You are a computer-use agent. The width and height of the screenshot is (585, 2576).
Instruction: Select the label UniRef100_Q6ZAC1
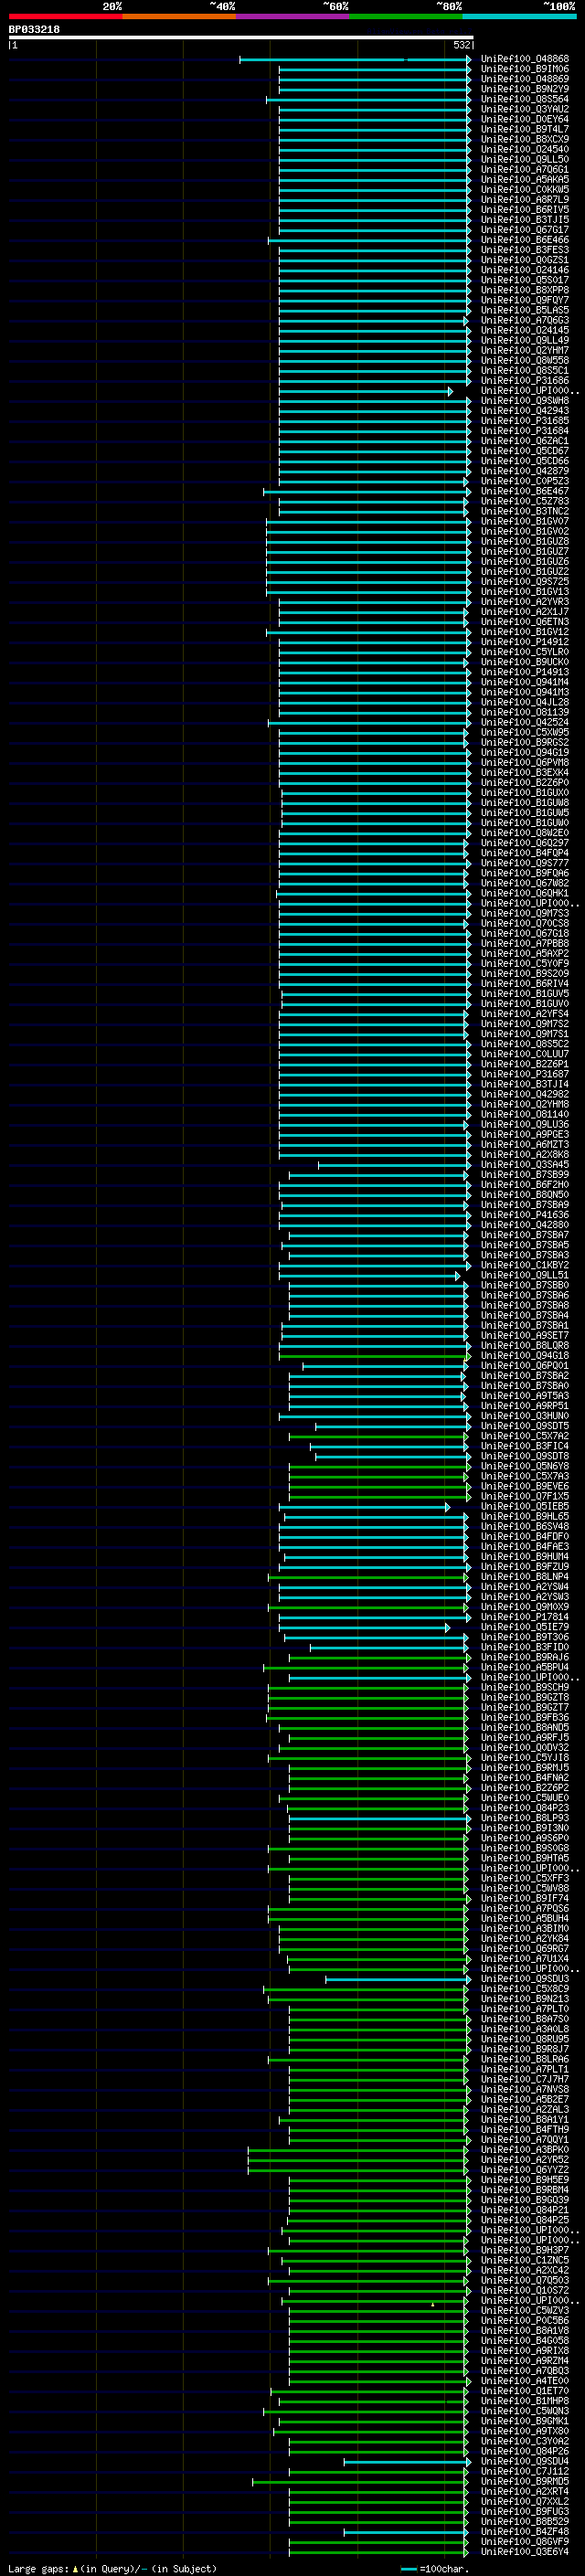coord(525,441)
